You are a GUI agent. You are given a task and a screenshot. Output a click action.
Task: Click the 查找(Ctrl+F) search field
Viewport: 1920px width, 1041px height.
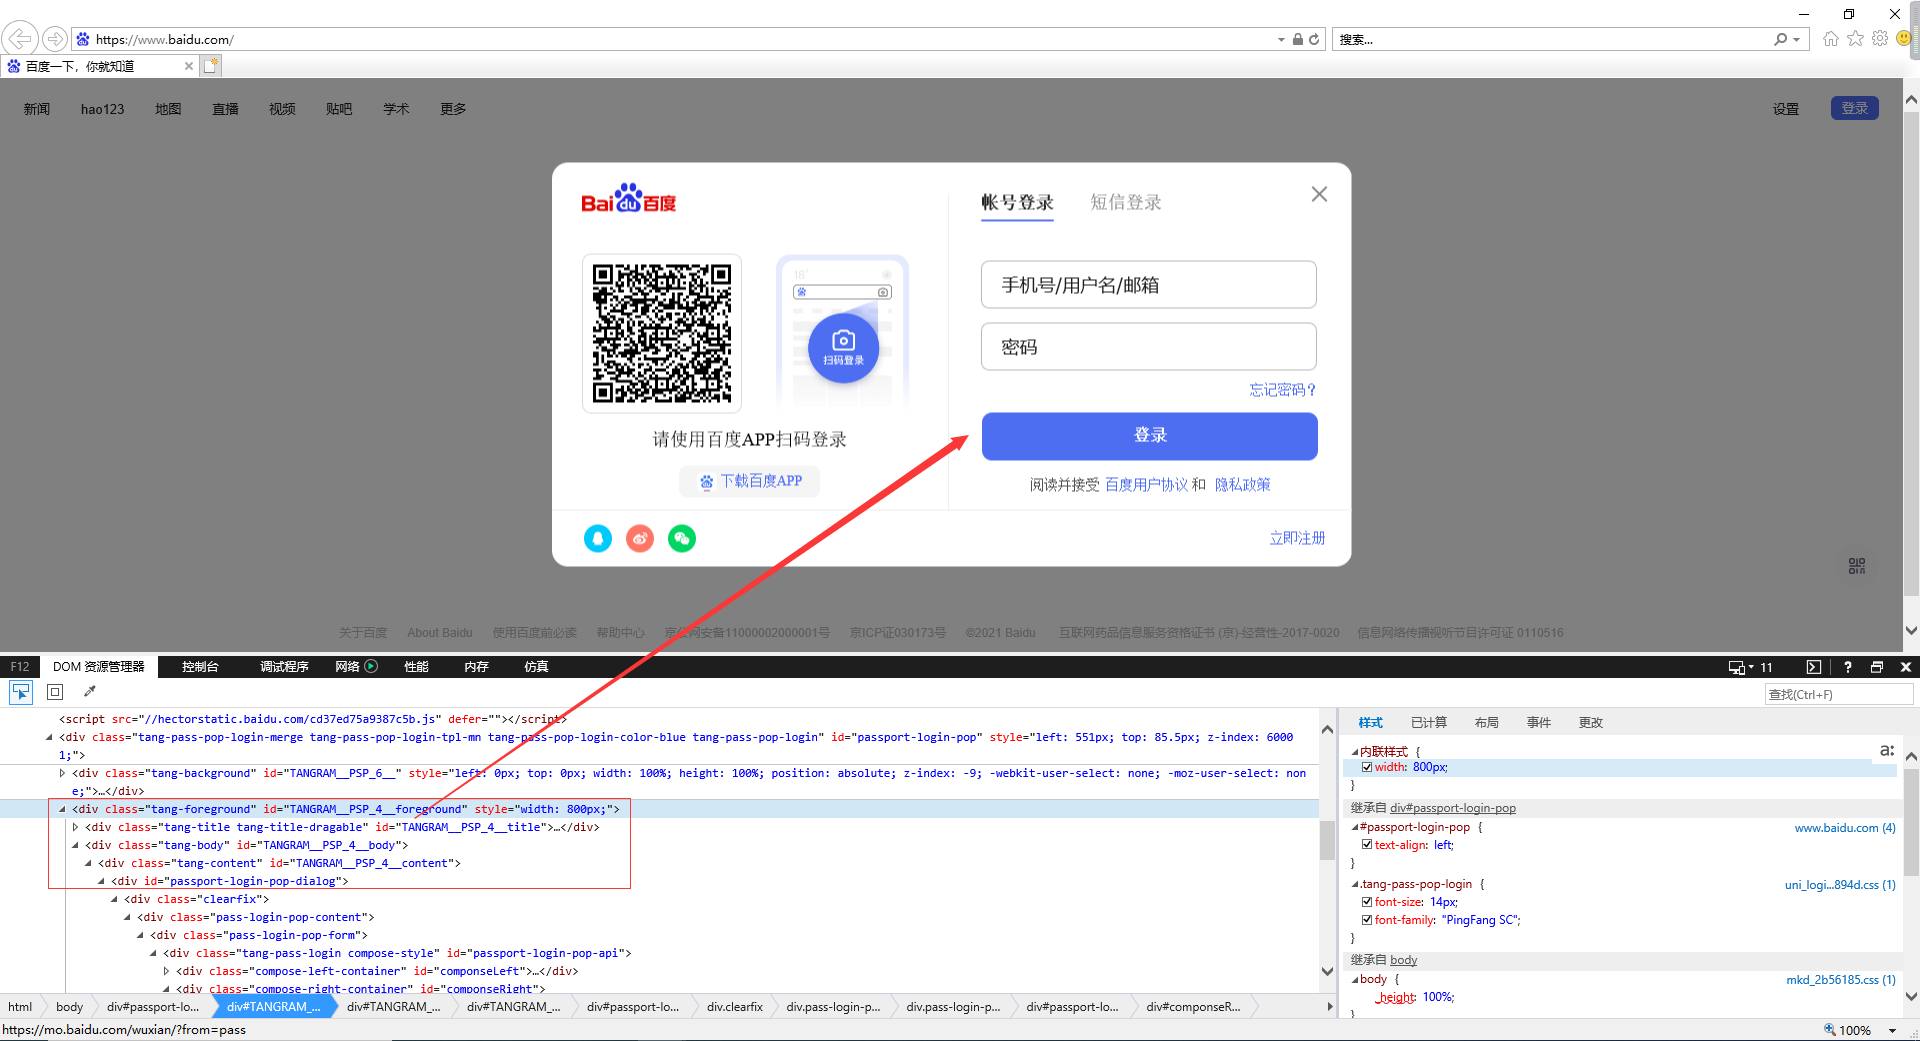[1838, 693]
